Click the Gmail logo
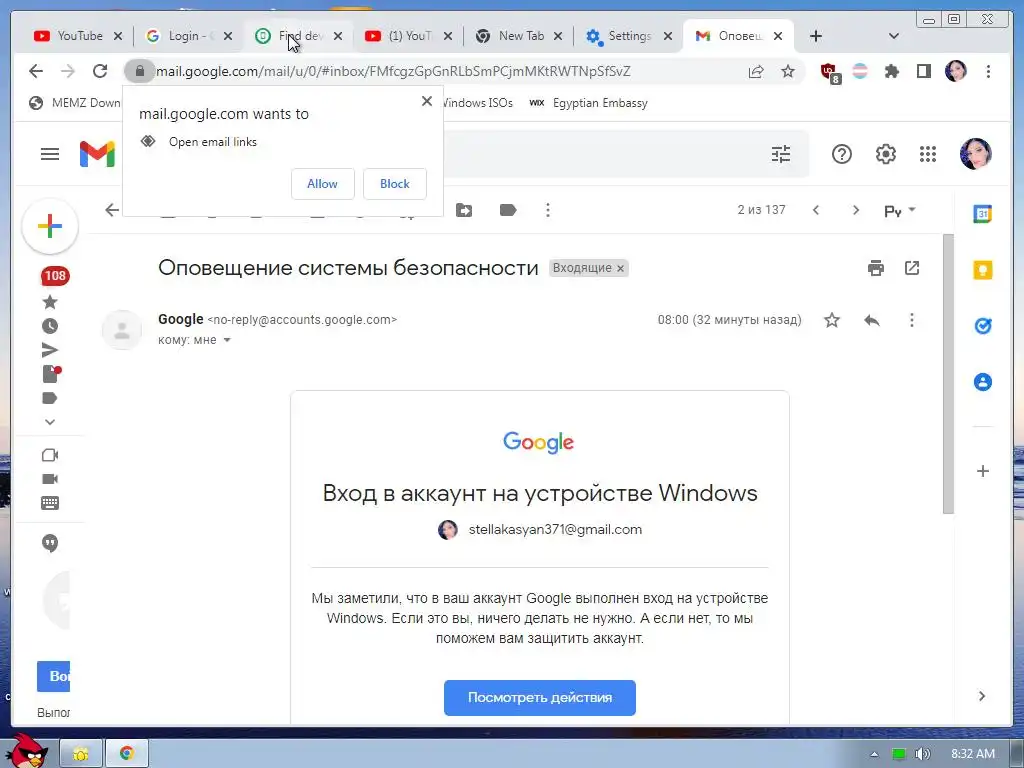This screenshot has height=768, width=1024. (x=97, y=154)
